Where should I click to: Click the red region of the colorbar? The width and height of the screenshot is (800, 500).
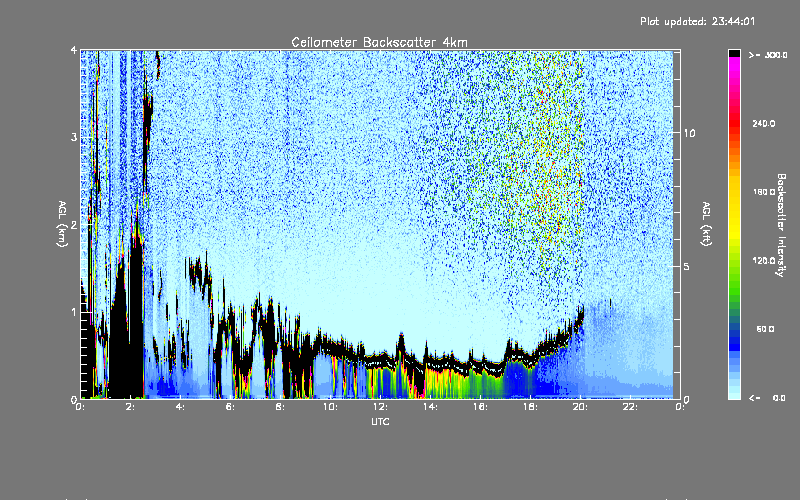[734, 122]
